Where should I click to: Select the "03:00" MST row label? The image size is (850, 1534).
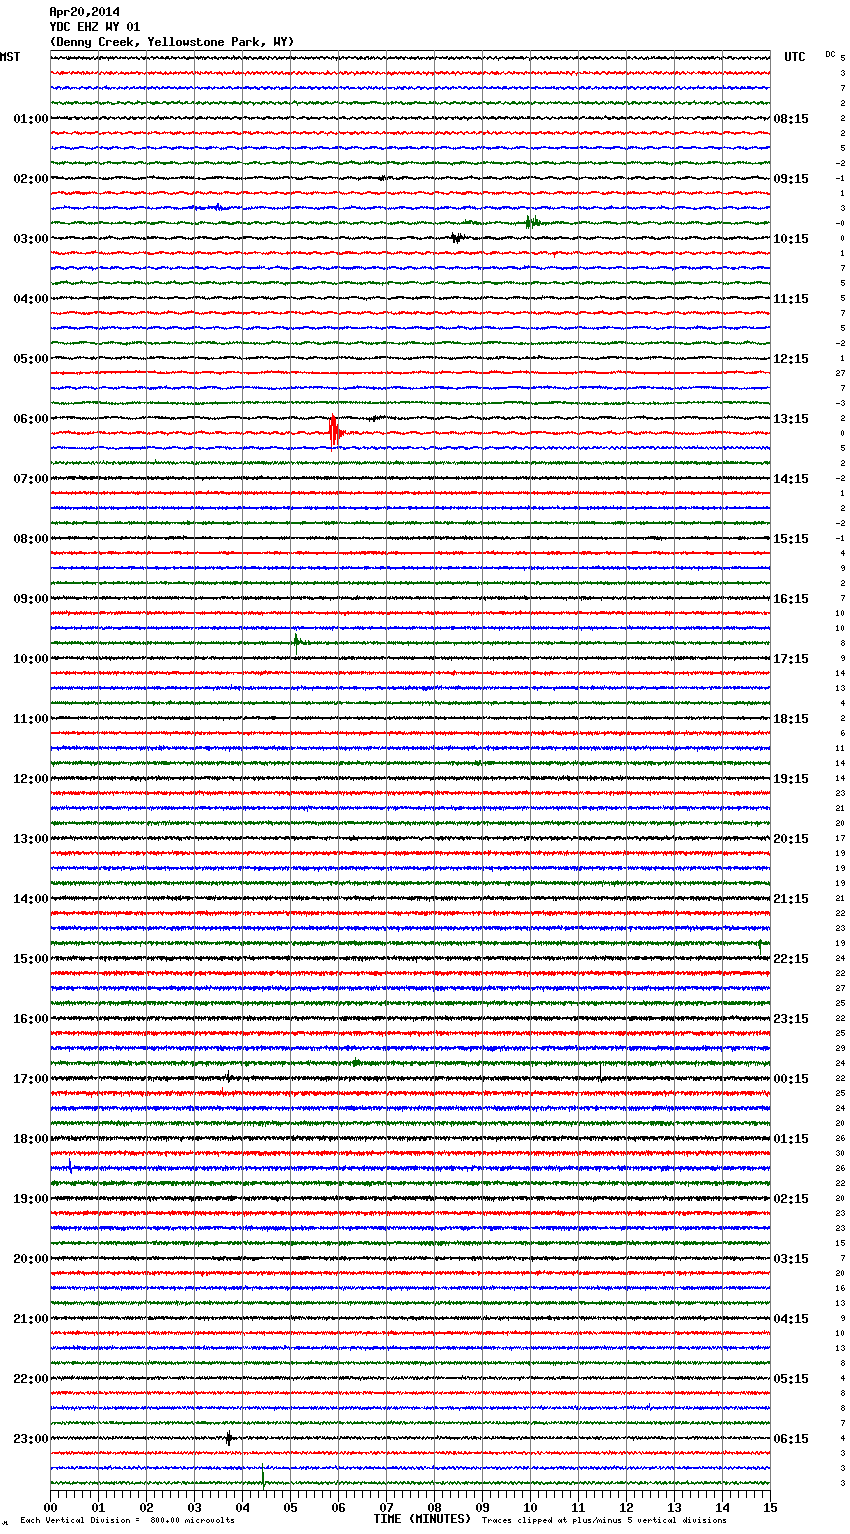31,239
